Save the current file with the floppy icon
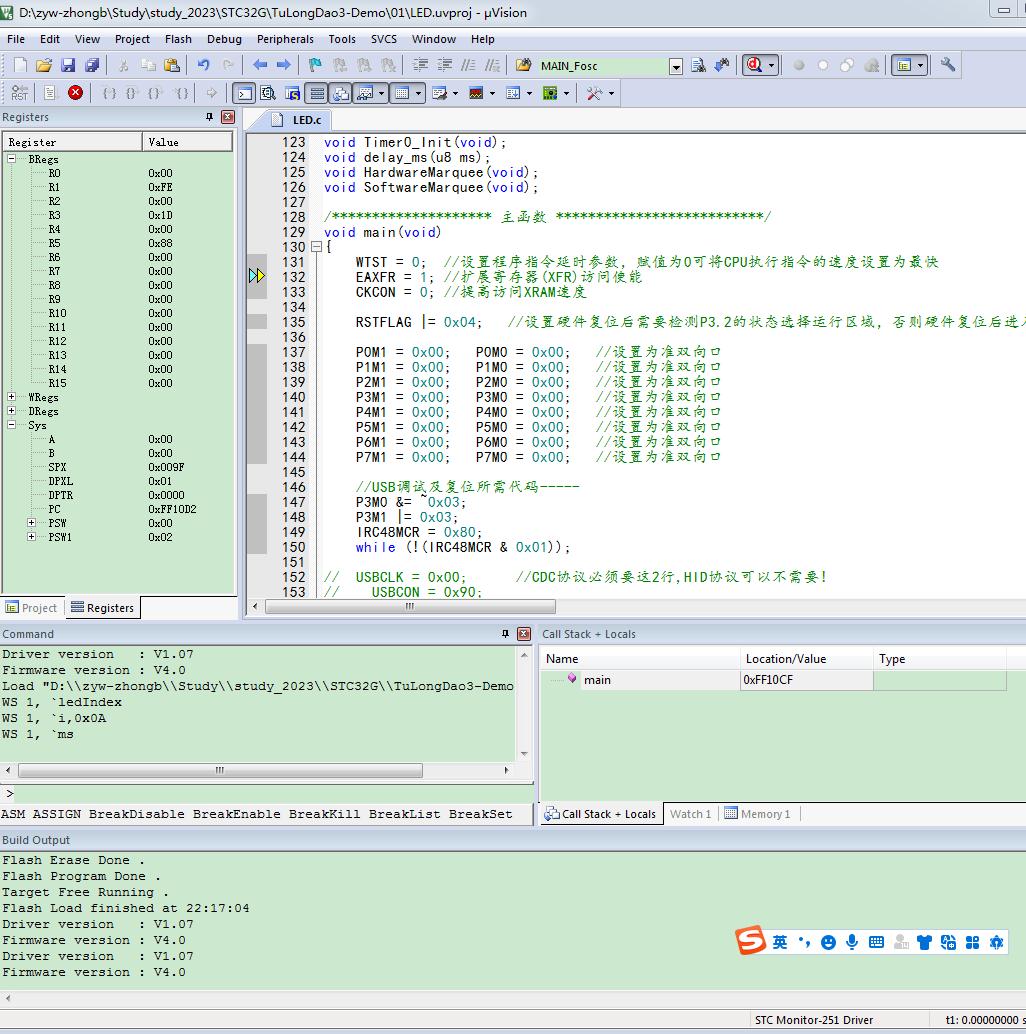Viewport: 1026px width, 1034px height. [68, 65]
